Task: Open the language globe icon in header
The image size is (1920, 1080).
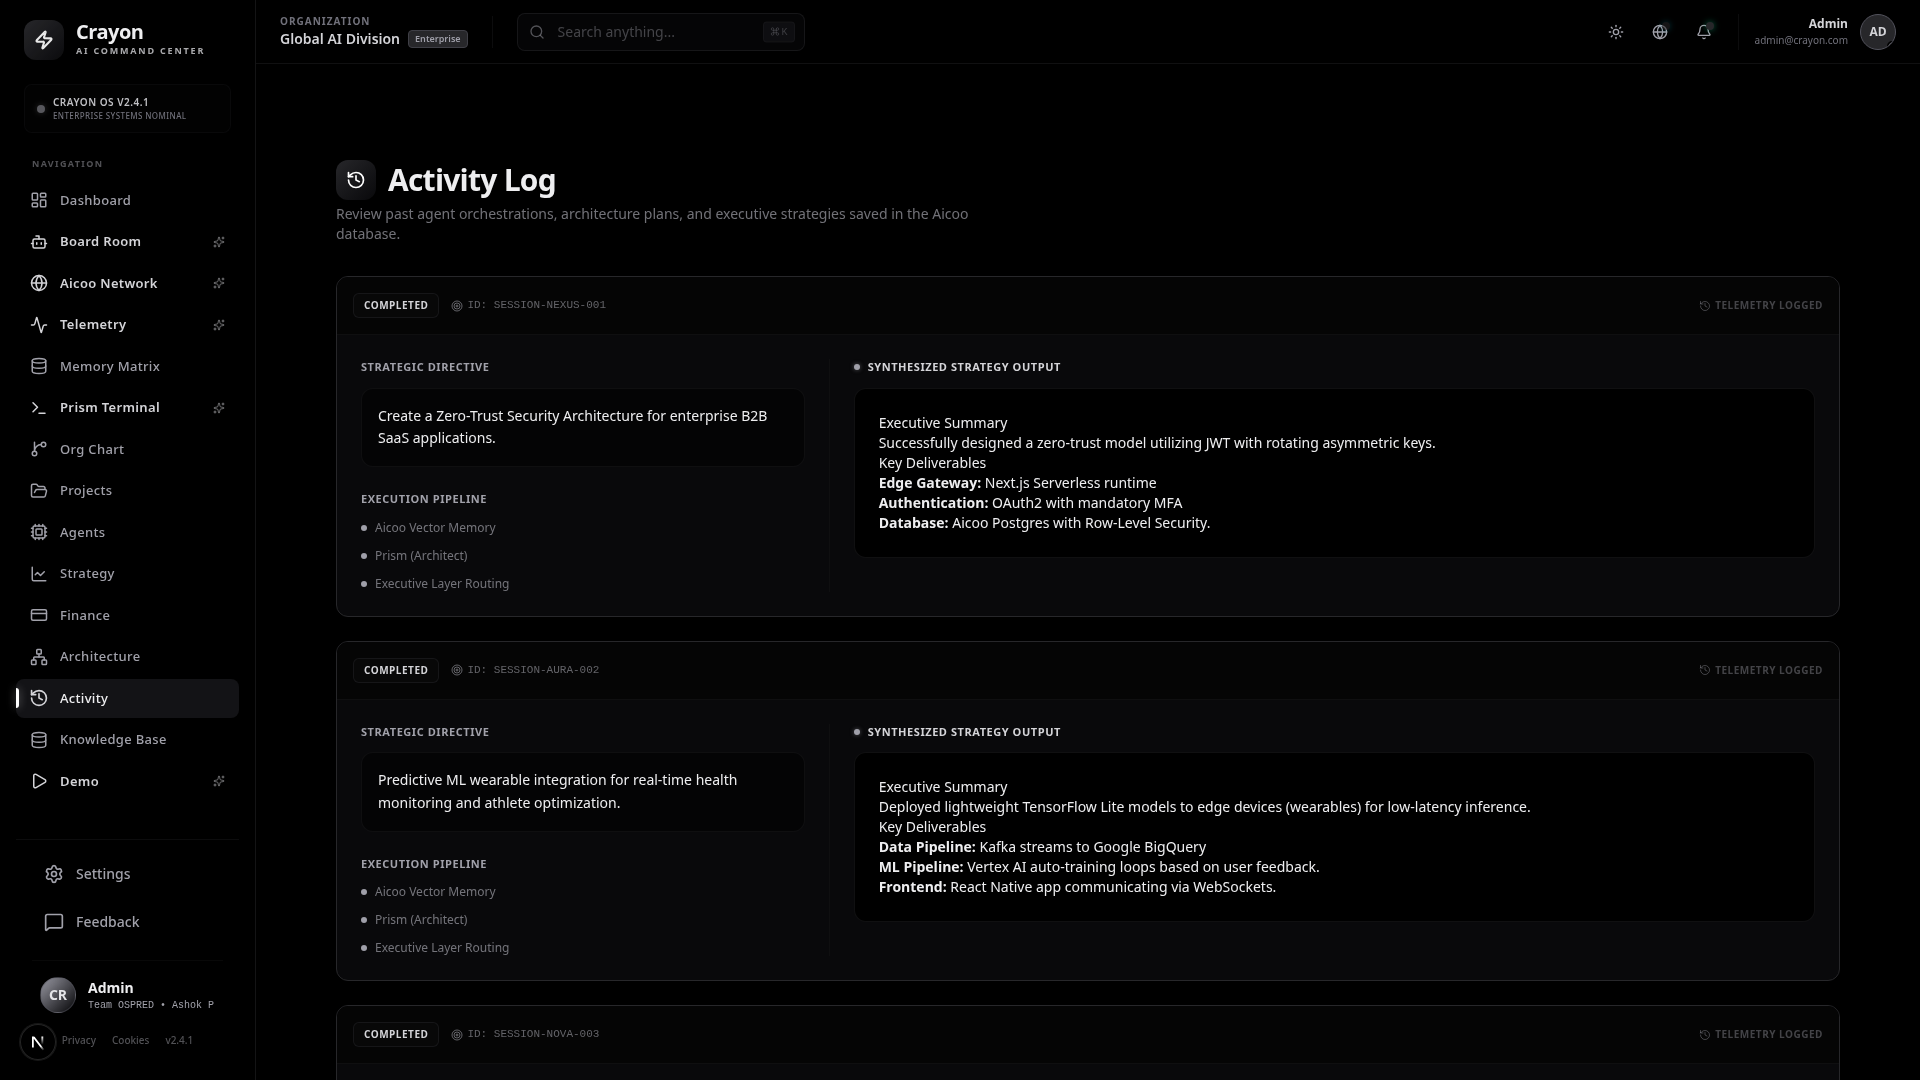Action: click(x=1660, y=32)
